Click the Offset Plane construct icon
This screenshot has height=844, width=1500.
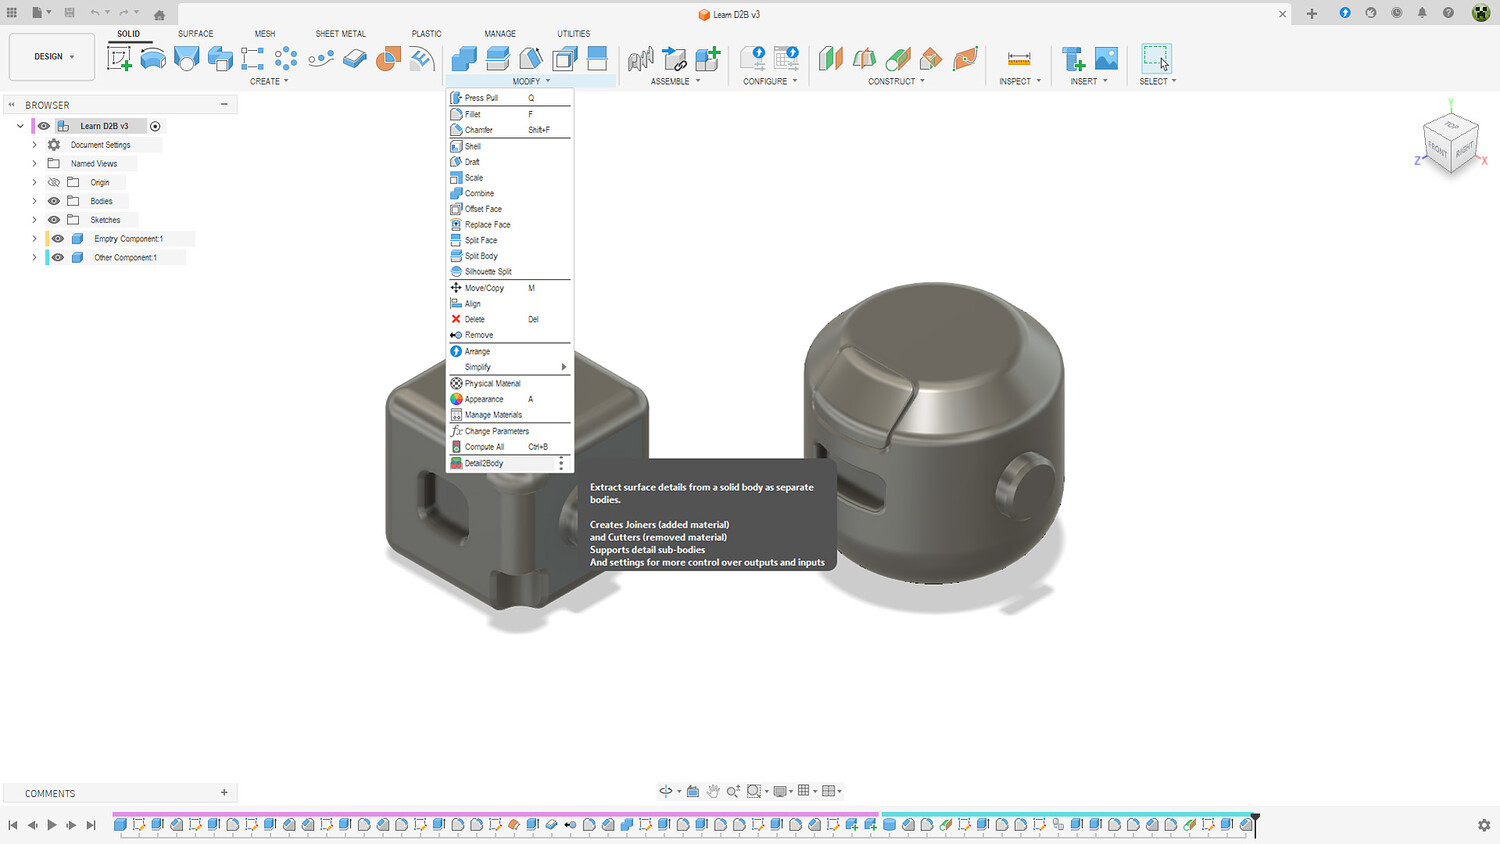click(x=831, y=58)
